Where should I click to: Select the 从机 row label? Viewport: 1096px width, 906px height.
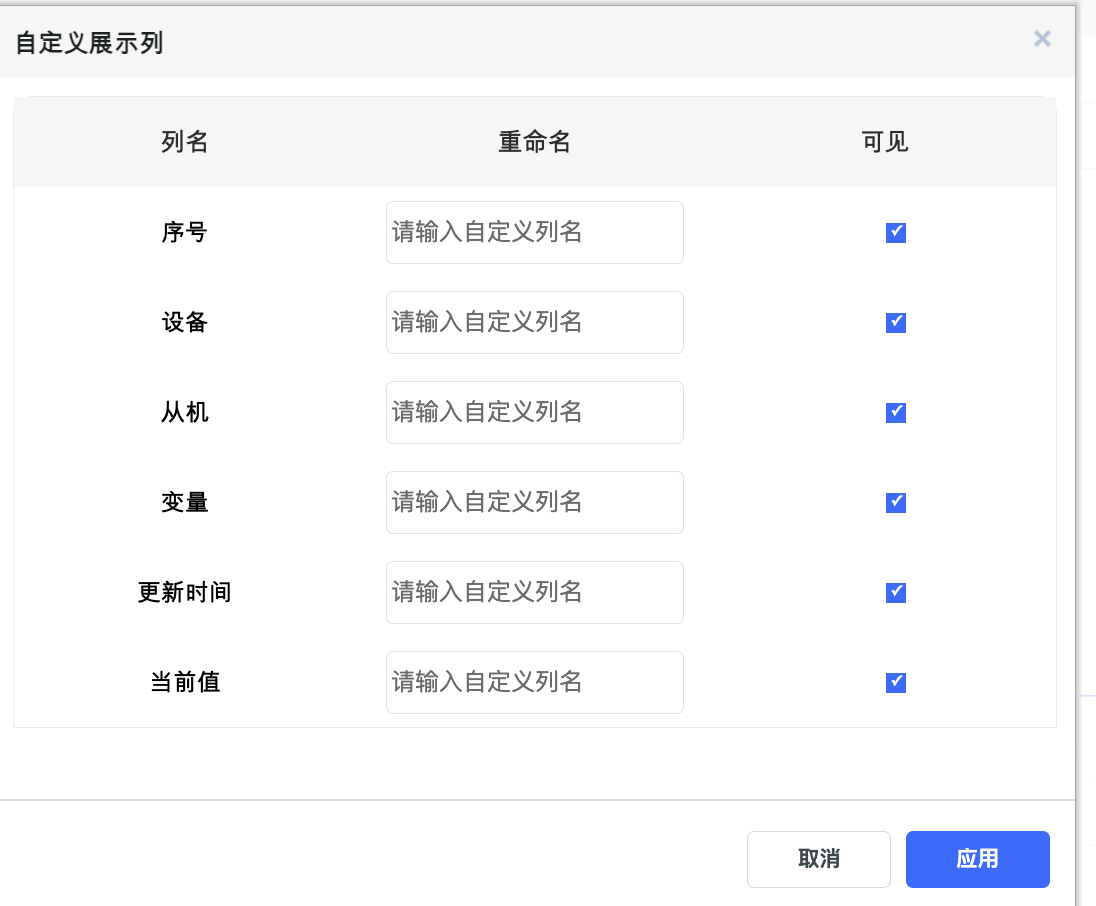pos(185,412)
